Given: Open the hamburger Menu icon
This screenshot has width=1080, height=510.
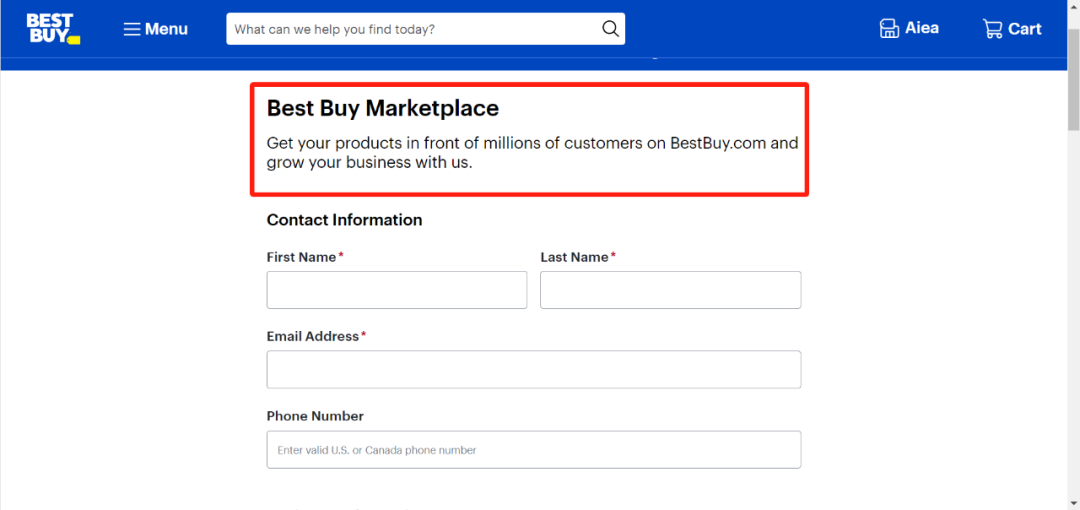Looking at the screenshot, I should pyautogui.click(x=132, y=29).
